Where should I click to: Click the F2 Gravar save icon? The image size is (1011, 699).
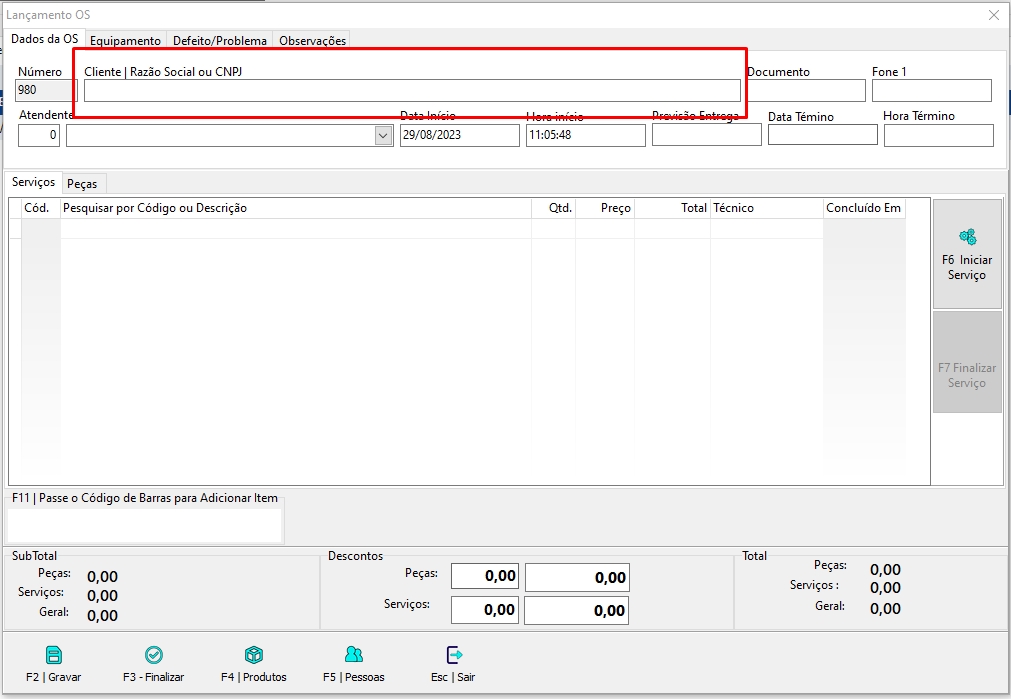54,655
